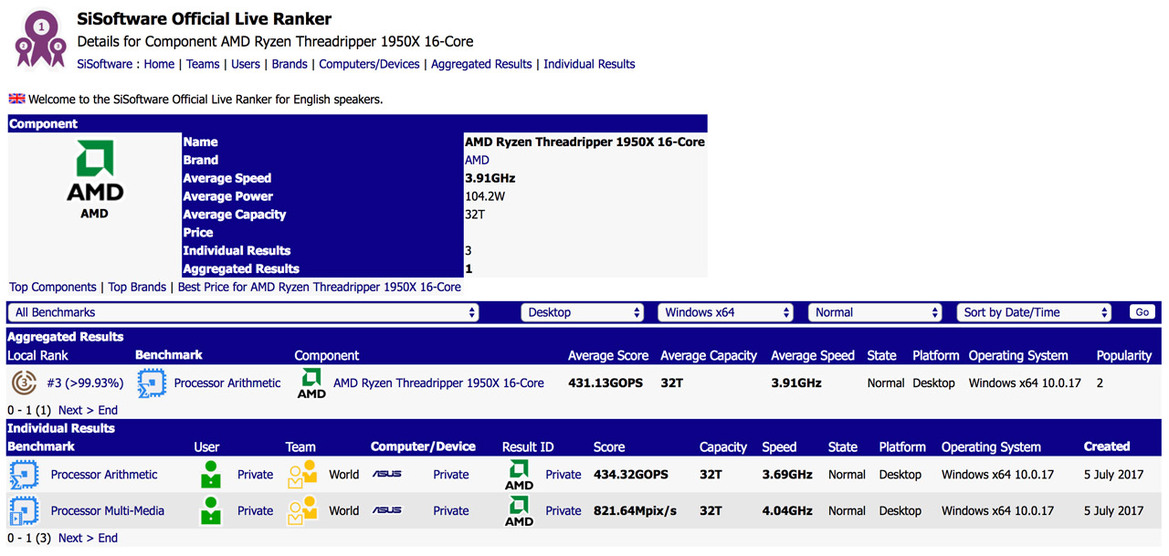The image size is (1169, 556).
Task: Click Private Result ID link in Multi-Media row
Action: pos(563,511)
